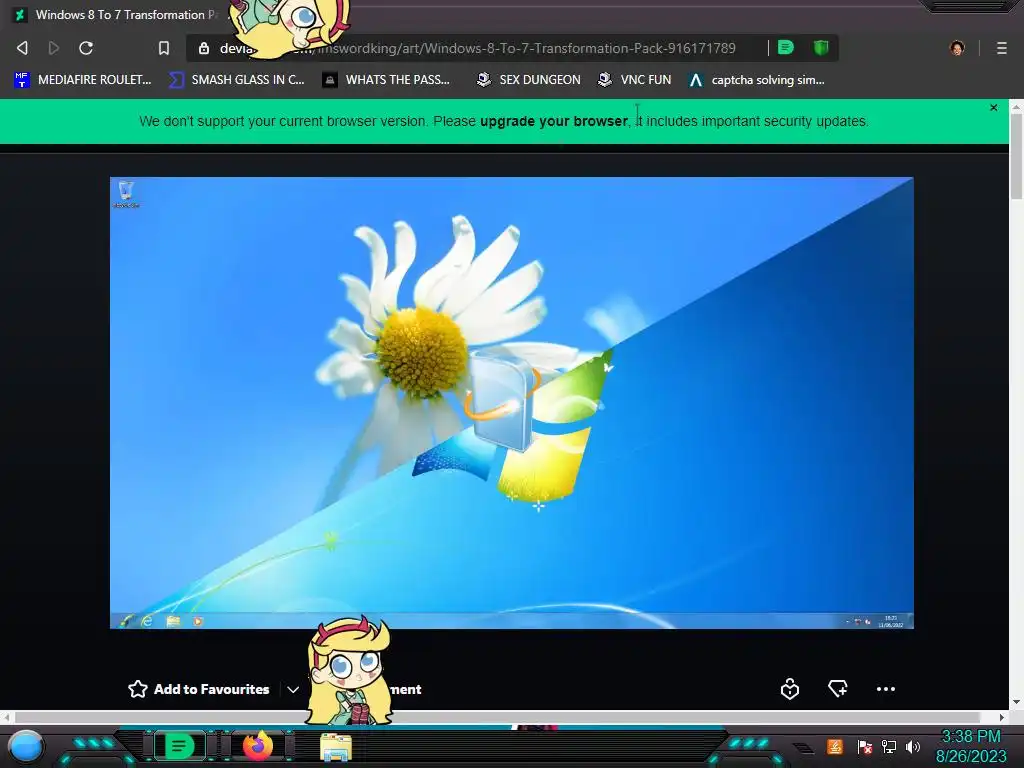This screenshot has height=768, width=1024.
Task: Click the Action Center flag tray icon
Action: click(864, 746)
